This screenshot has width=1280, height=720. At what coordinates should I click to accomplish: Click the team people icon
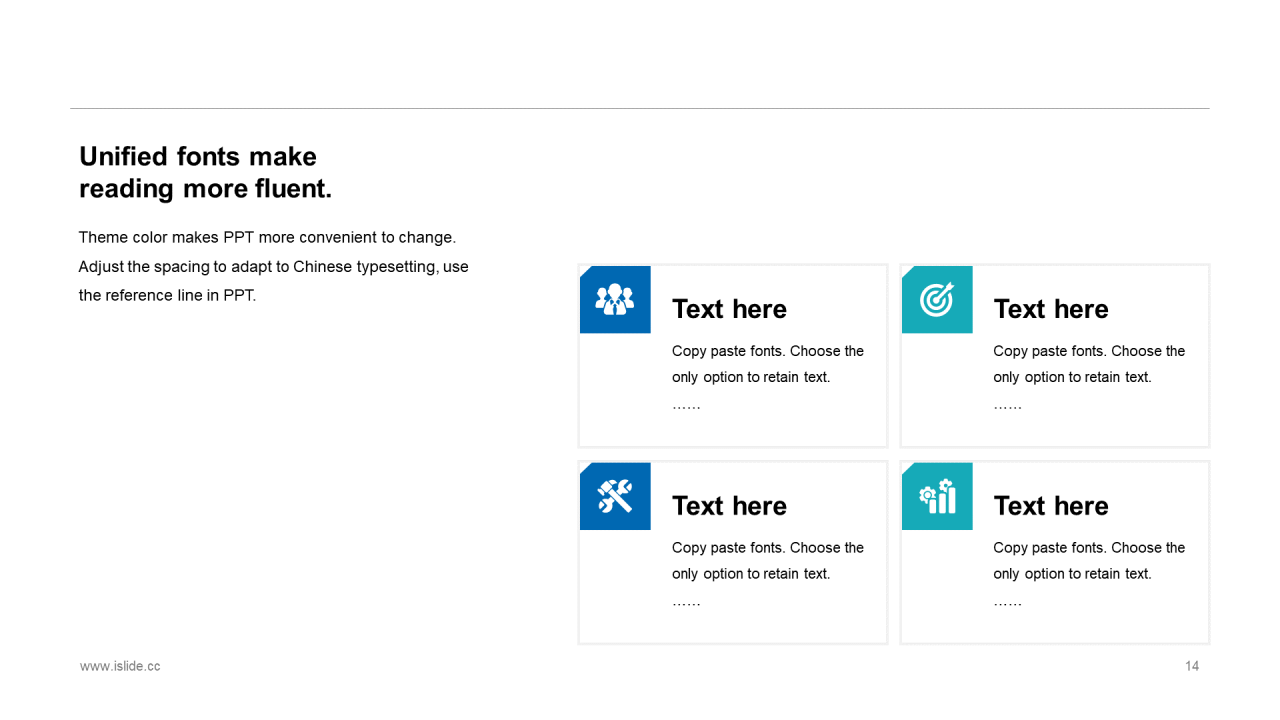615,299
